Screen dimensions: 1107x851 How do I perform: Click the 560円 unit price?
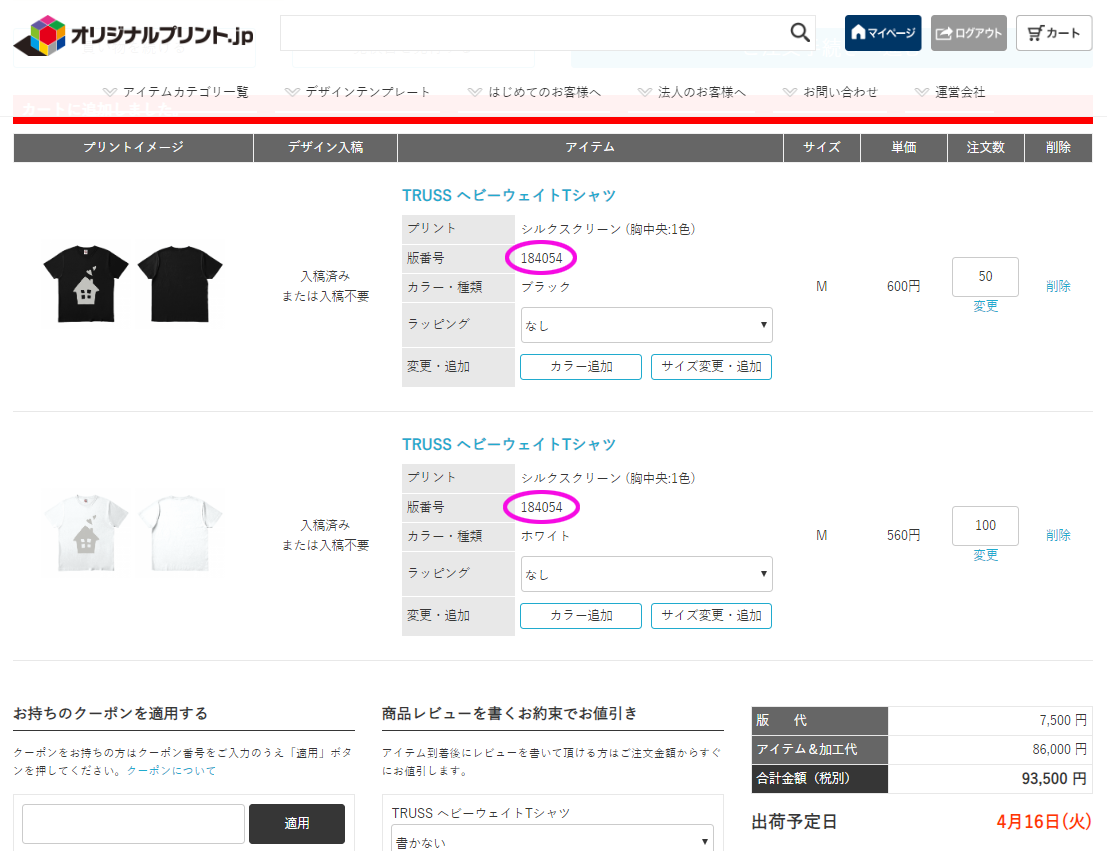(904, 535)
